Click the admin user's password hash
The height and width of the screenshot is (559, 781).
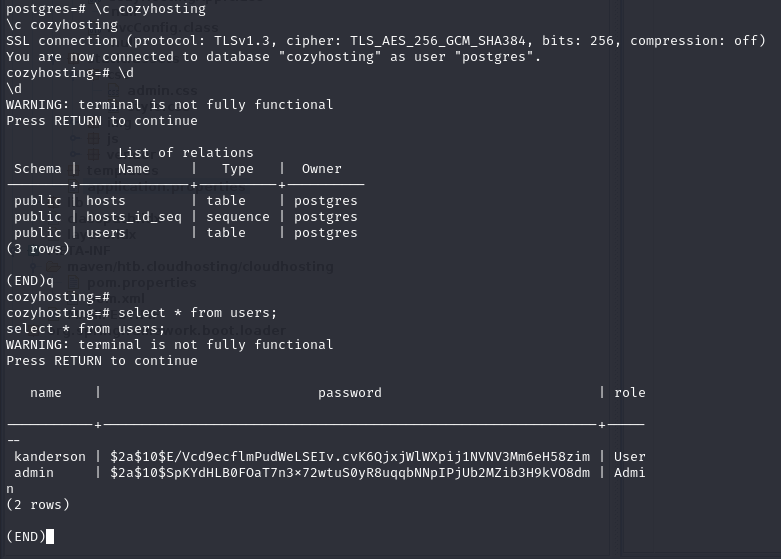(350, 472)
